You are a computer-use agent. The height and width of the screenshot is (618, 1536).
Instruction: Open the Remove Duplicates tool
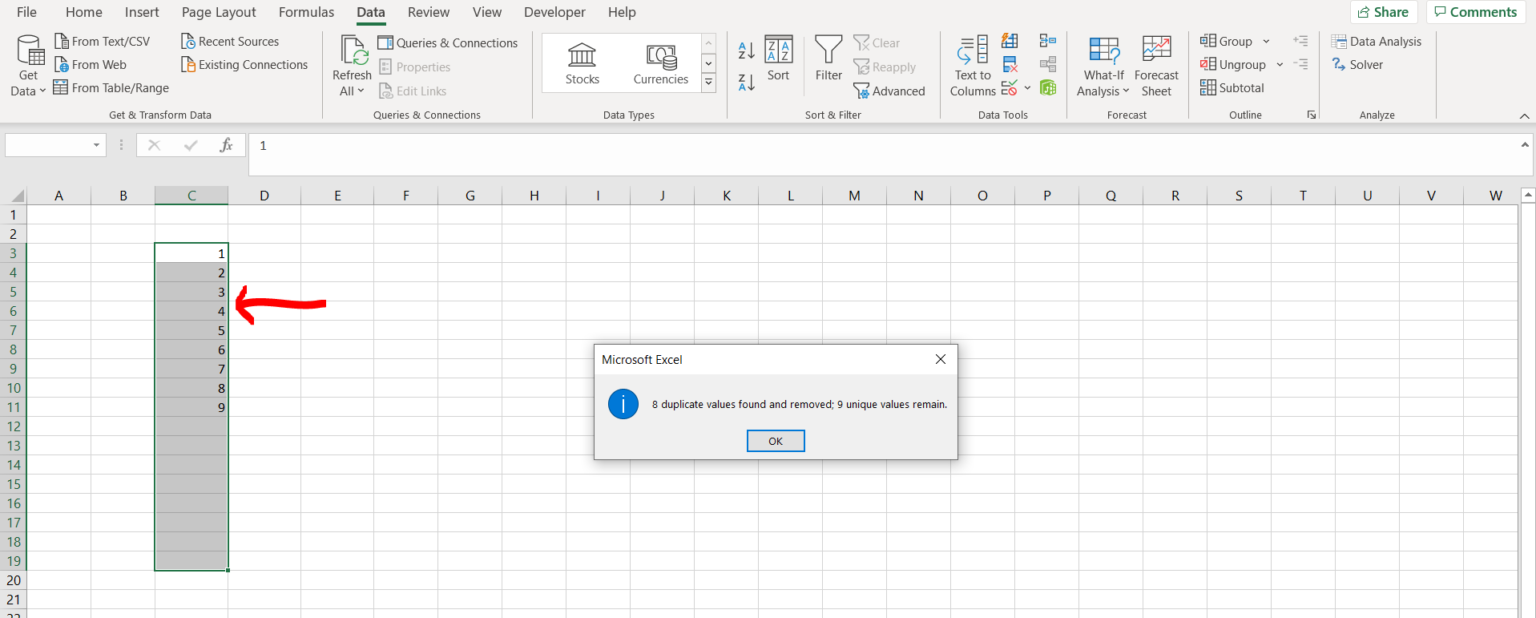click(1009, 63)
